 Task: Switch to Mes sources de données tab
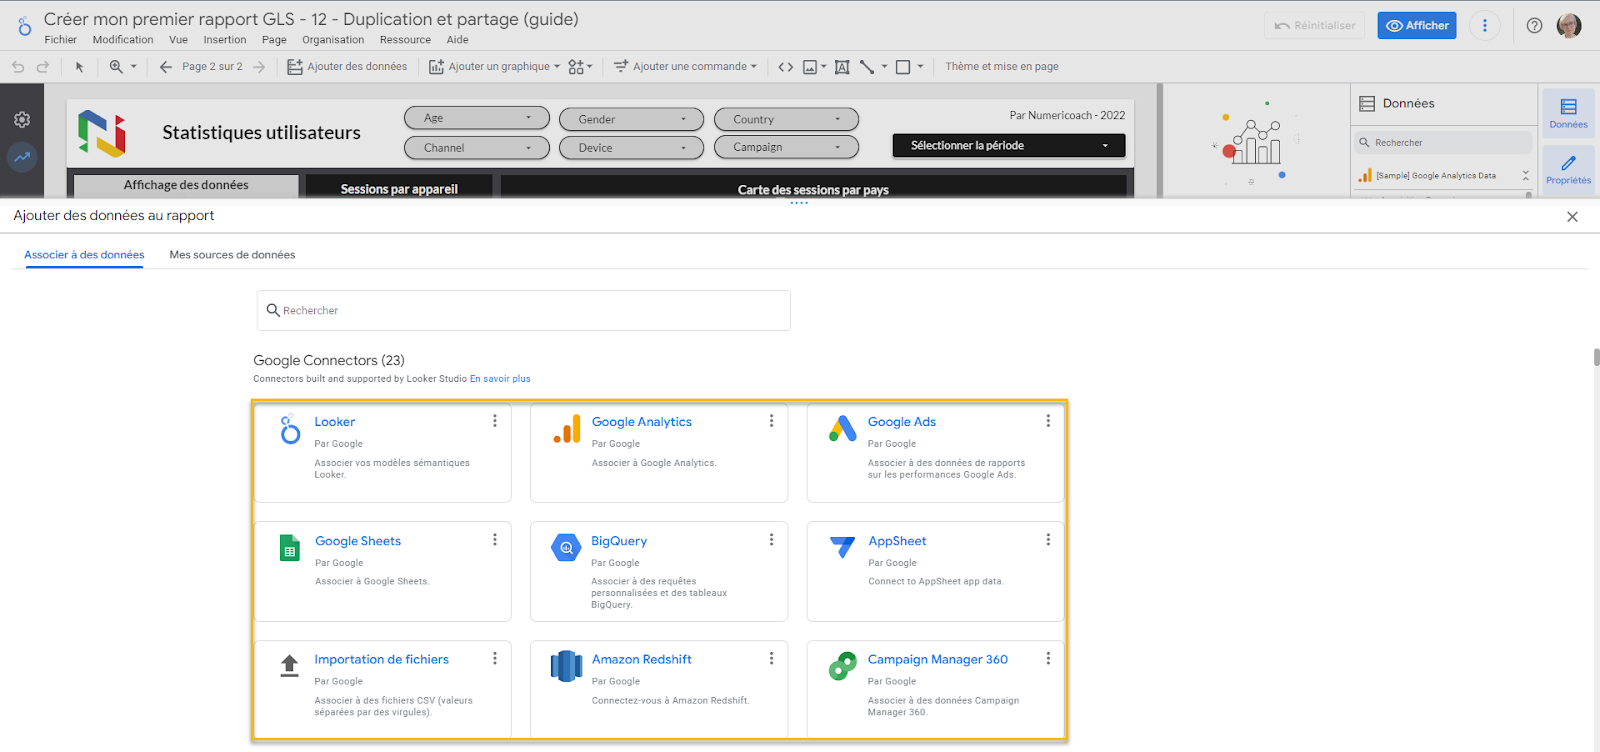232,255
